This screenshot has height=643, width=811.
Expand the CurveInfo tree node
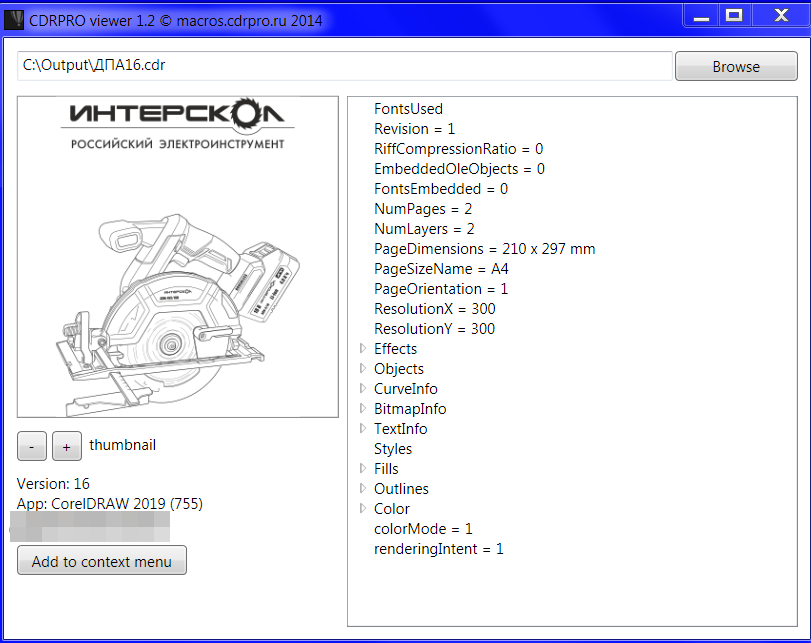pos(363,388)
